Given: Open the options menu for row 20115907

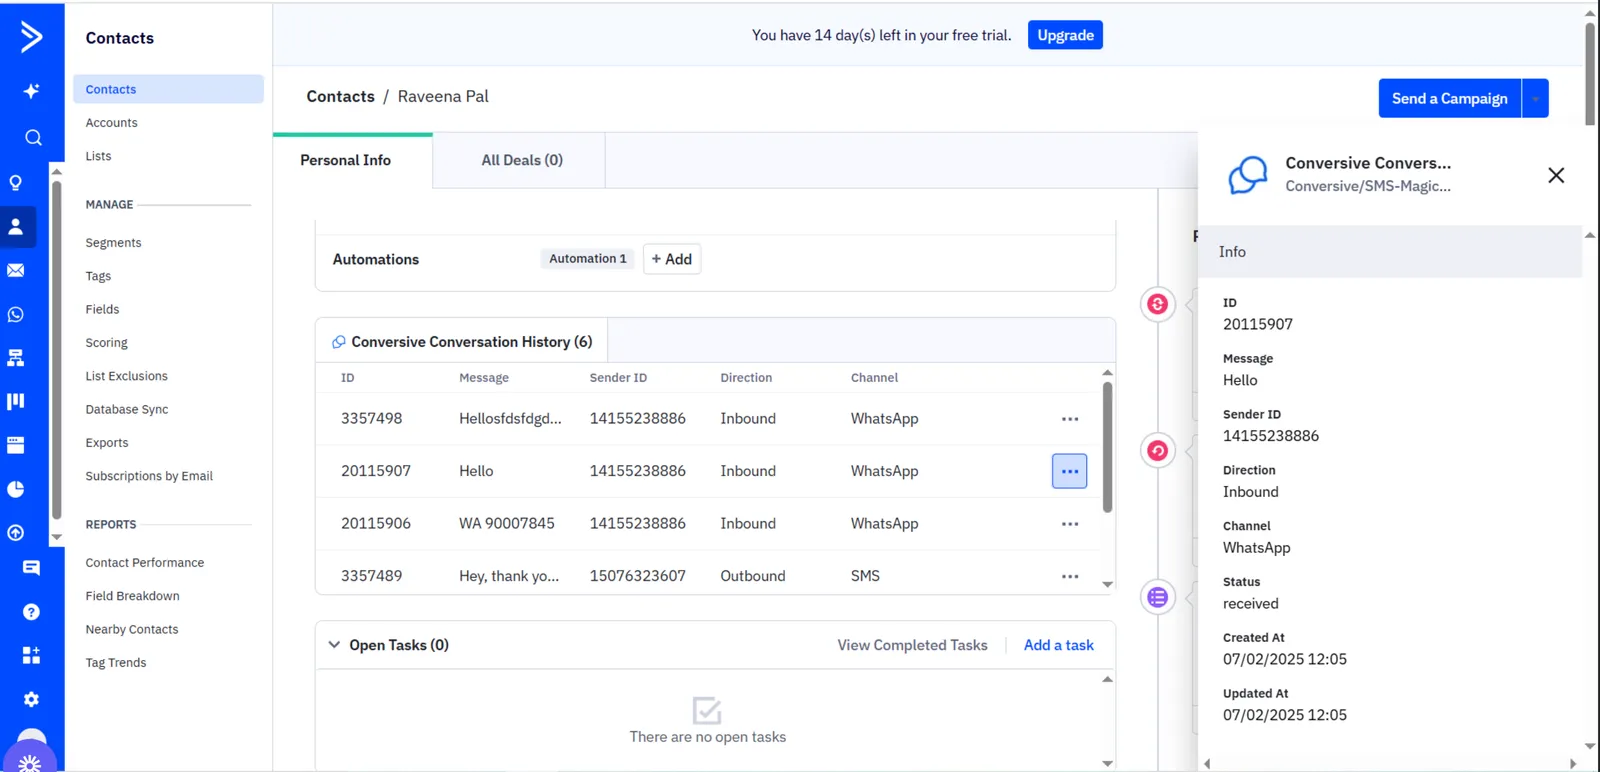Looking at the screenshot, I should [1070, 471].
